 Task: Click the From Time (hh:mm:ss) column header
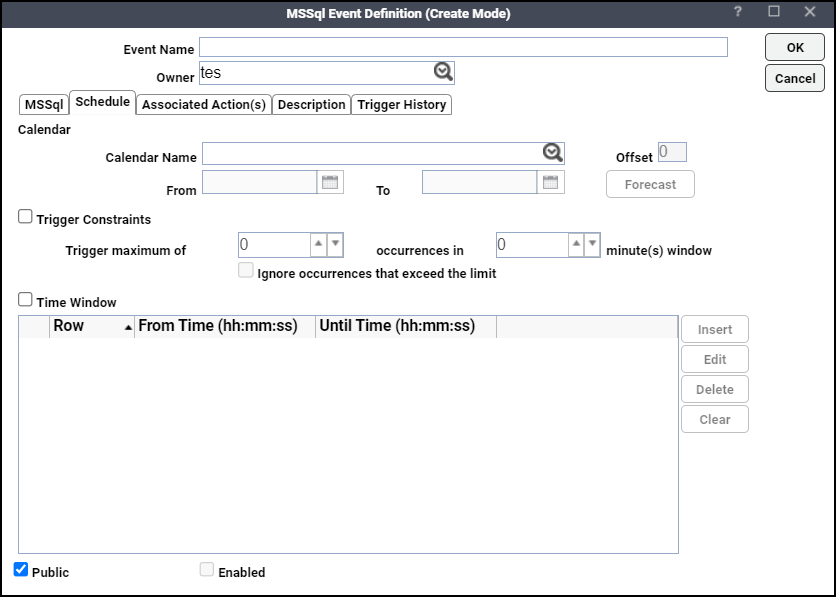click(225, 327)
